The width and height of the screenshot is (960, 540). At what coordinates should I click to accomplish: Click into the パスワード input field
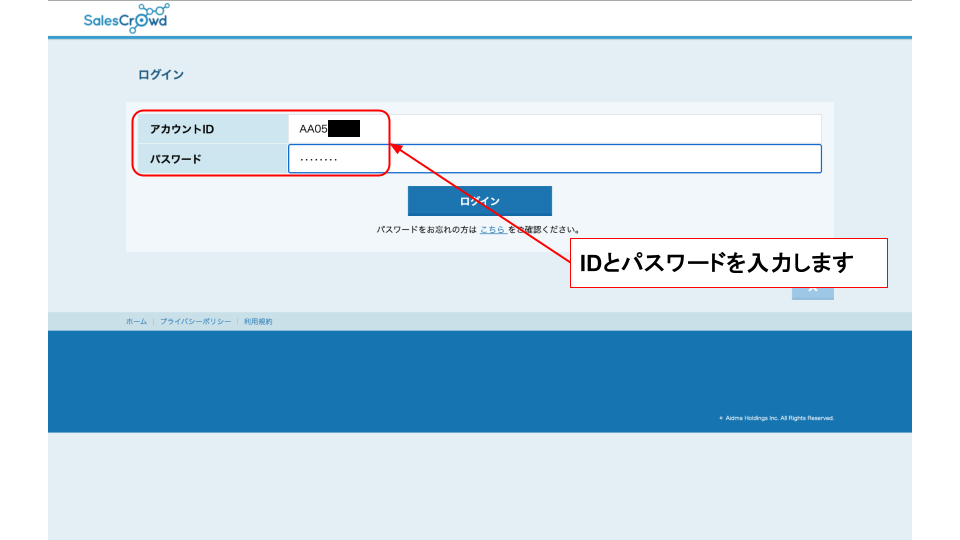point(555,159)
